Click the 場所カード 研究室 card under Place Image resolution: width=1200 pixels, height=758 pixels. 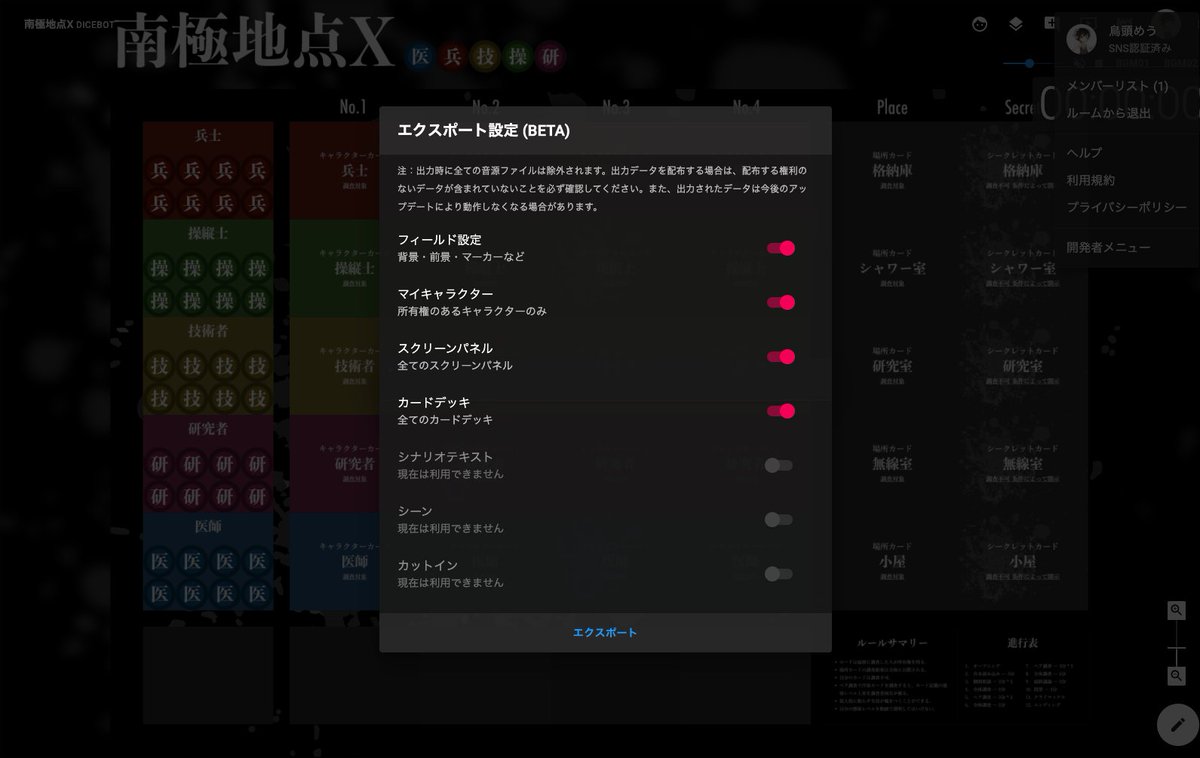pos(892,366)
